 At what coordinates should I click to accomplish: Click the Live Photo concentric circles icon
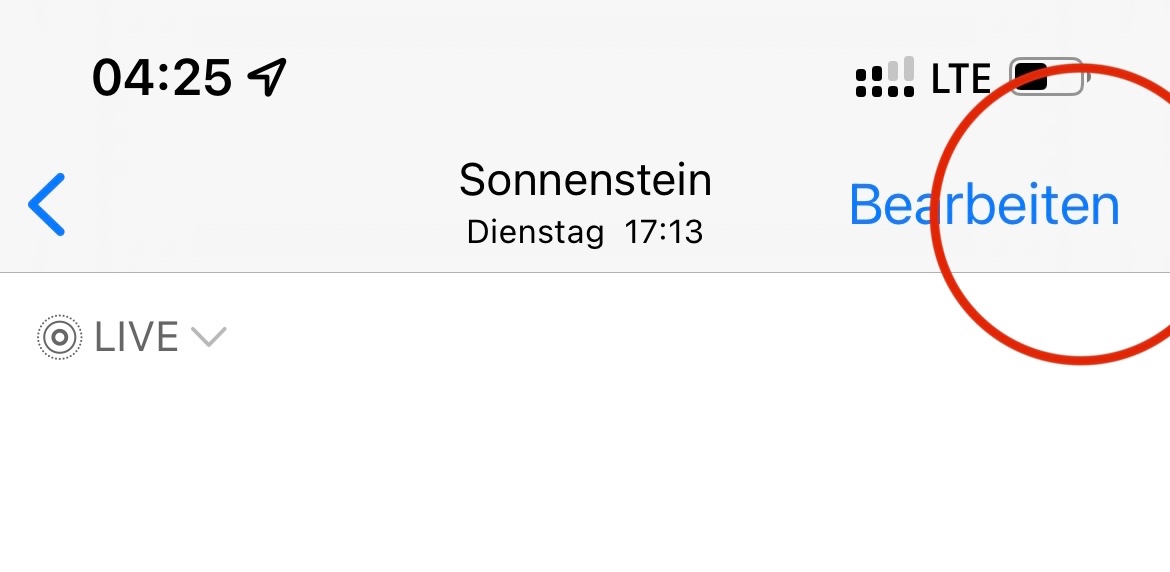click(59, 338)
